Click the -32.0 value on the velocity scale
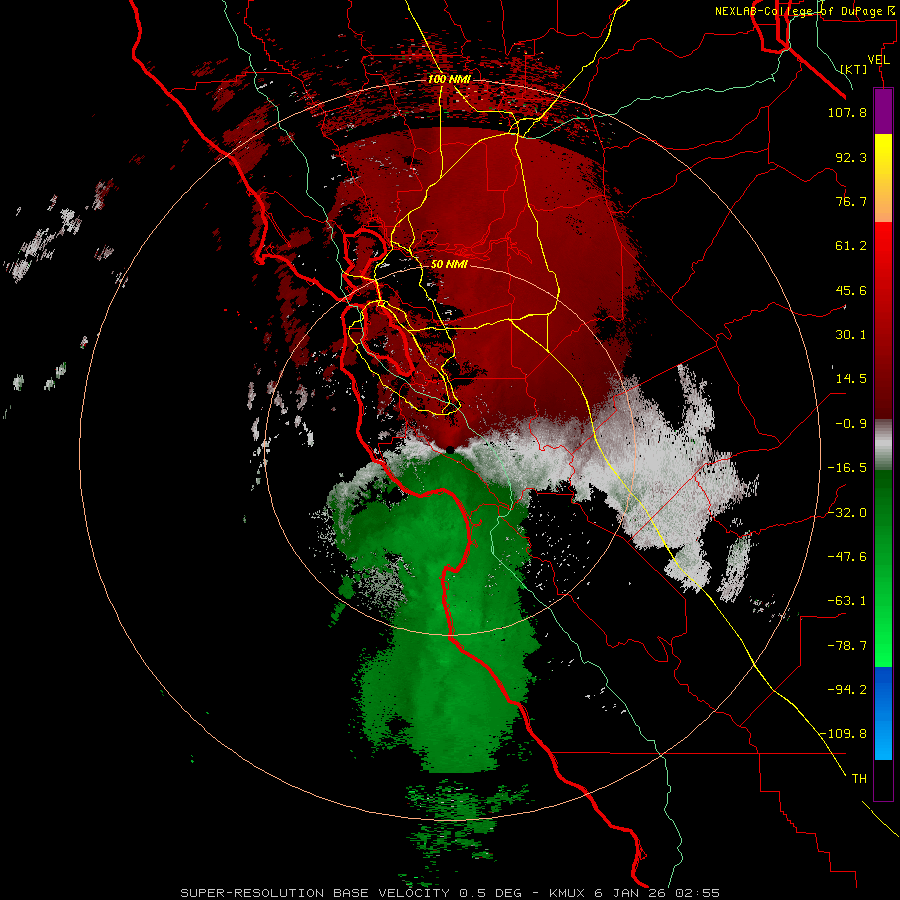The width and height of the screenshot is (900, 900). [x=847, y=513]
